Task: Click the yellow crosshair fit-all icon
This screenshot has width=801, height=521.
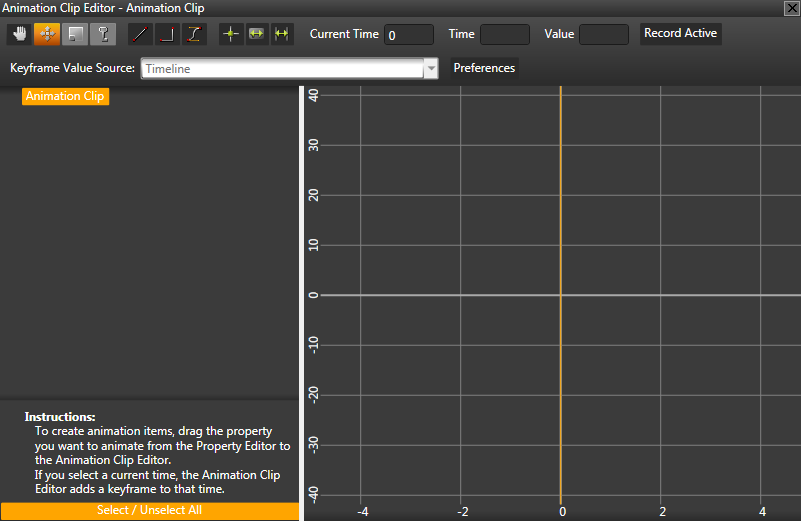Action: (x=231, y=34)
